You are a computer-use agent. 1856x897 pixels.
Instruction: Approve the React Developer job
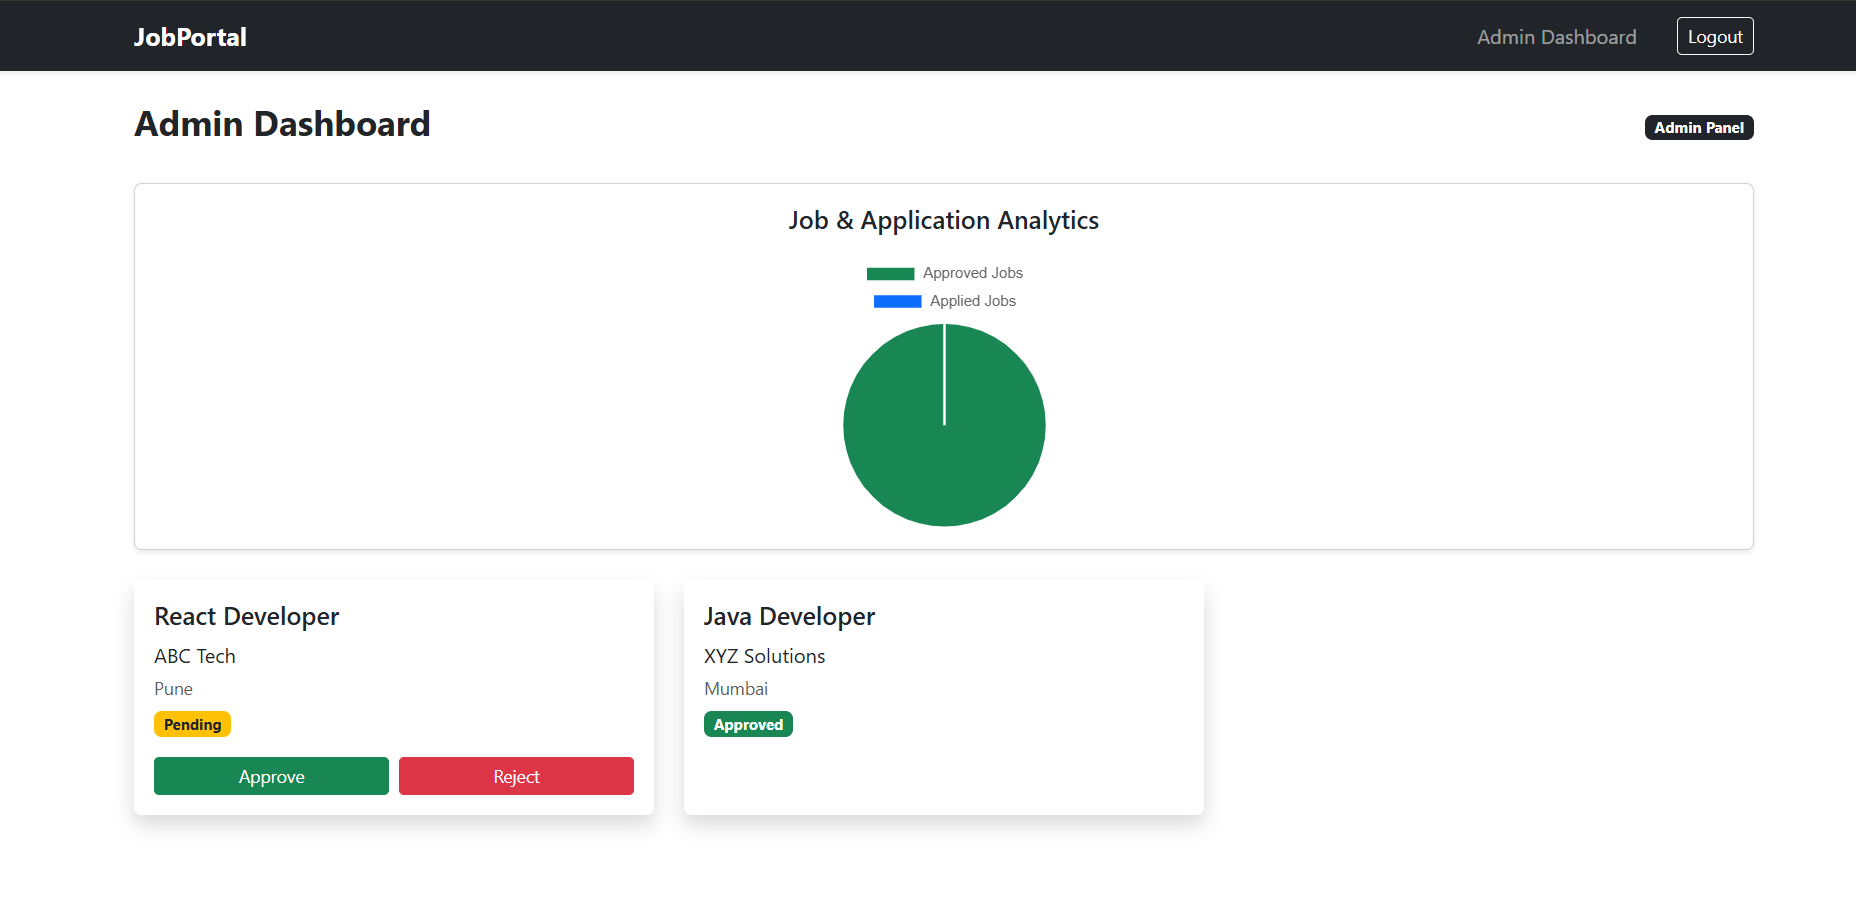click(271, 776)
